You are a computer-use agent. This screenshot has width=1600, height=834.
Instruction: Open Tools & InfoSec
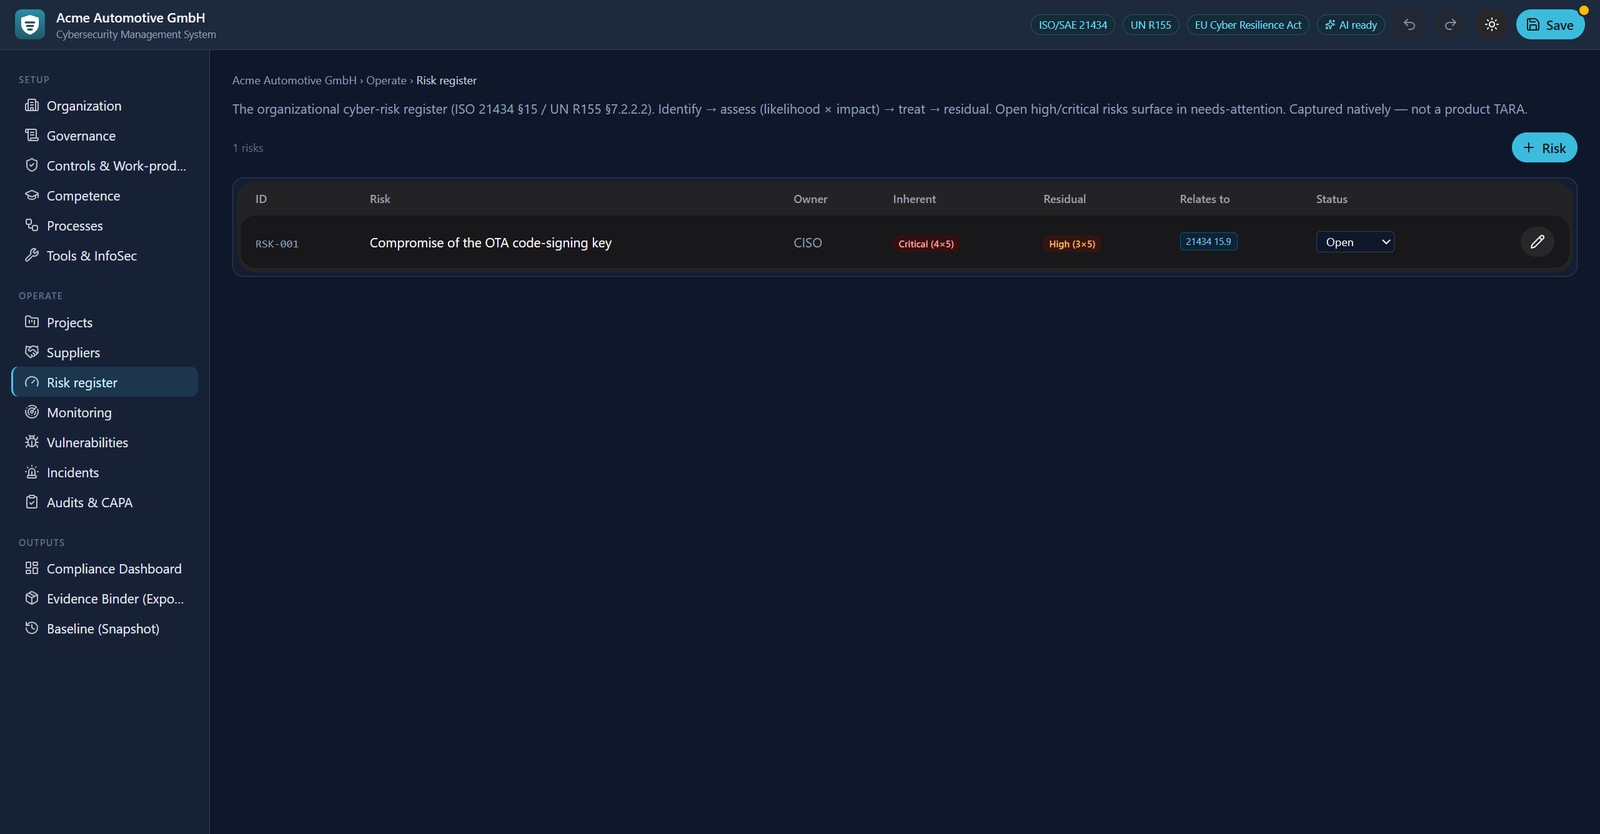click(105, 256)
